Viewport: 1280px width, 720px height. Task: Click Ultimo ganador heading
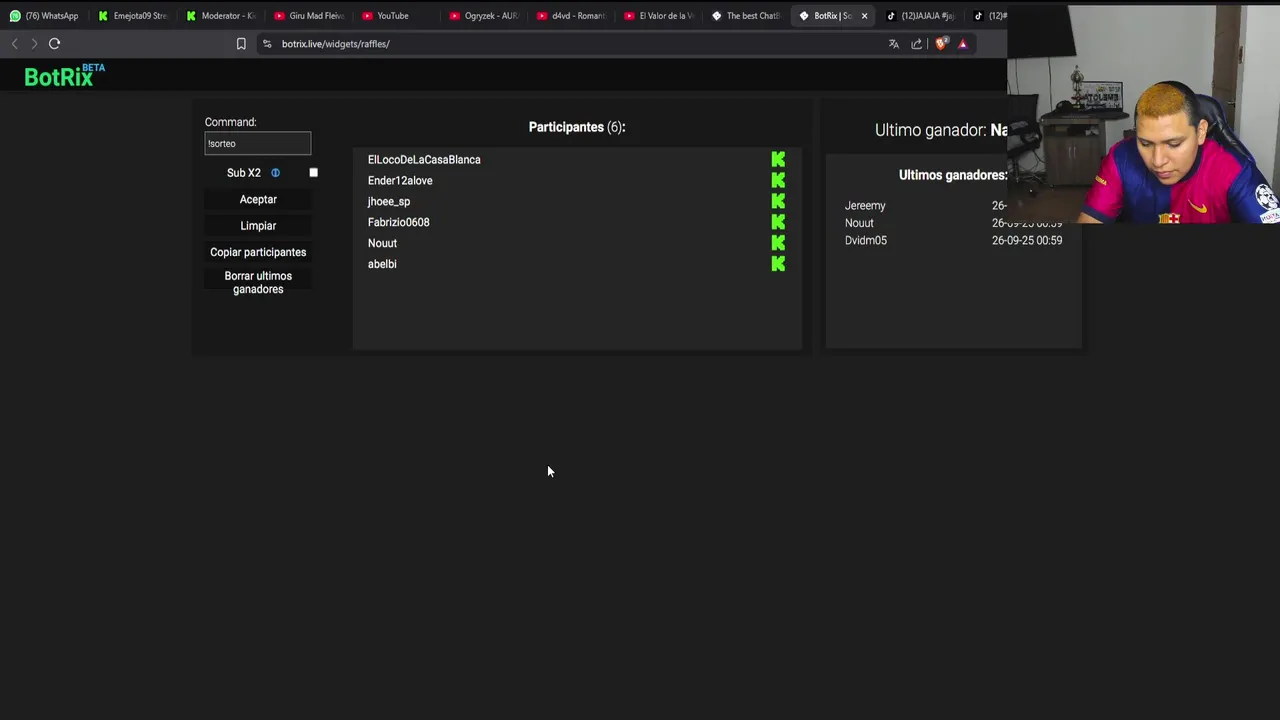[x=940, y=130]
